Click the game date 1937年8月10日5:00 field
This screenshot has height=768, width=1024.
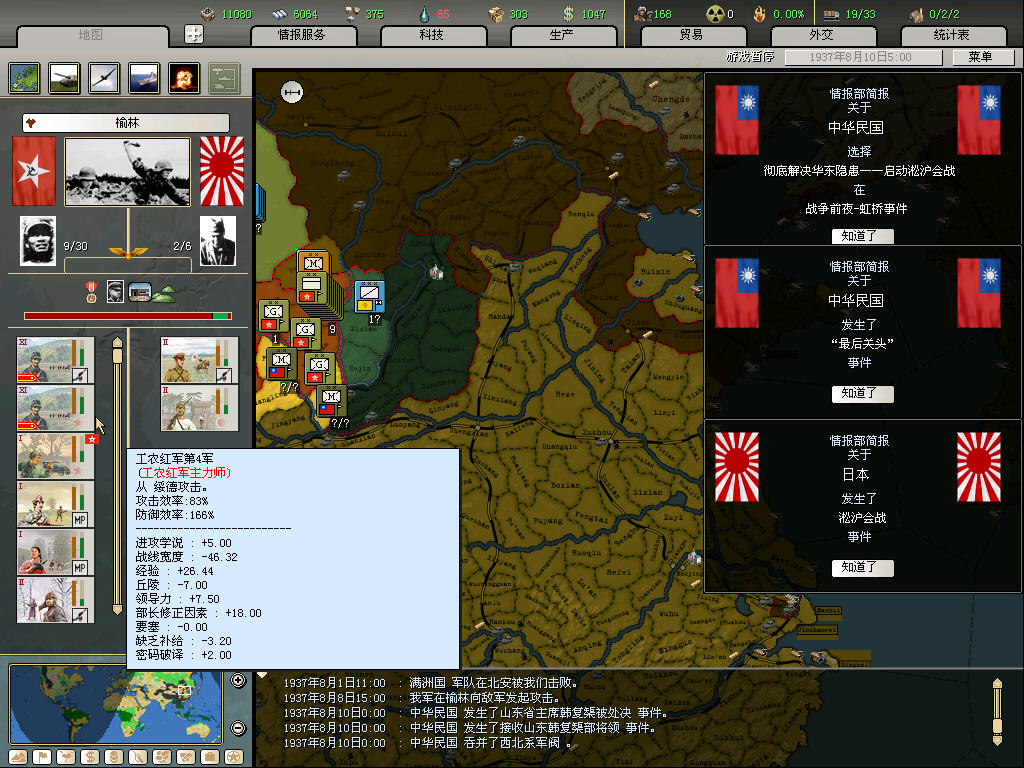863,57
